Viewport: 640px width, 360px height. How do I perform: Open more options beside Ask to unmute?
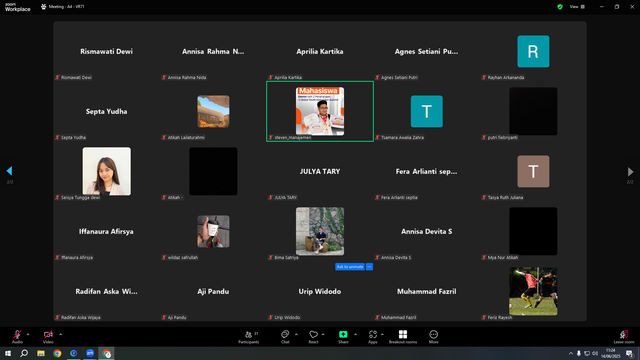coord(369,267)
